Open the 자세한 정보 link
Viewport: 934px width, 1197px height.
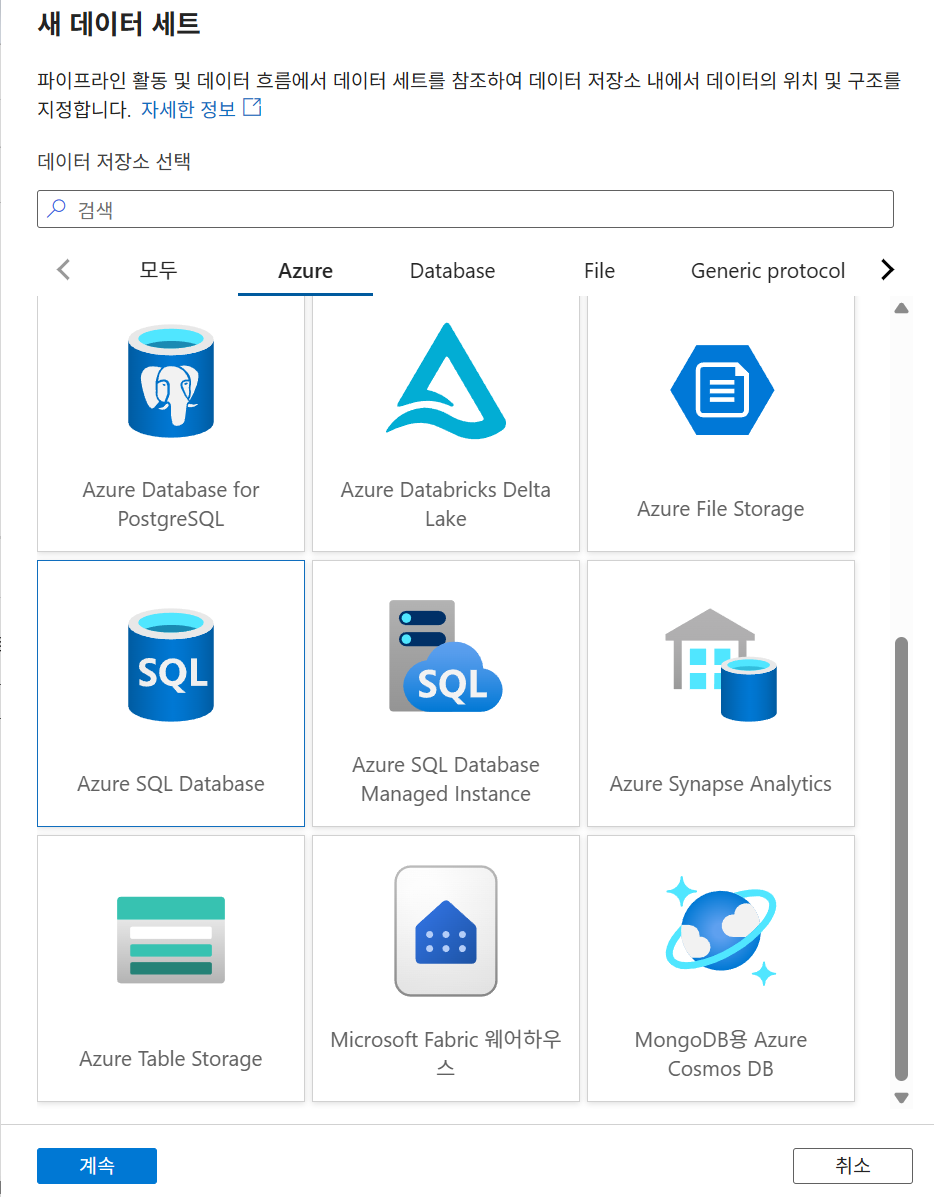click(x=189, y=109)
